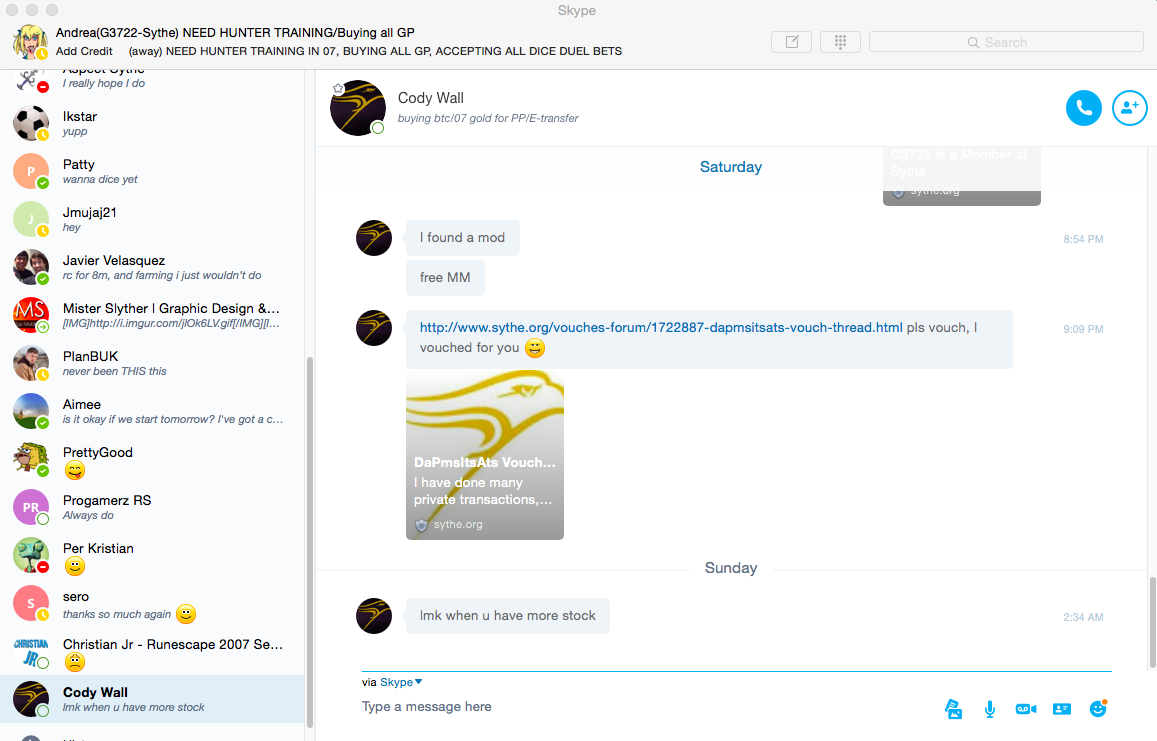
Task: Click the 2:34 AM timestamp
Action: click(x=1083, y=617)
